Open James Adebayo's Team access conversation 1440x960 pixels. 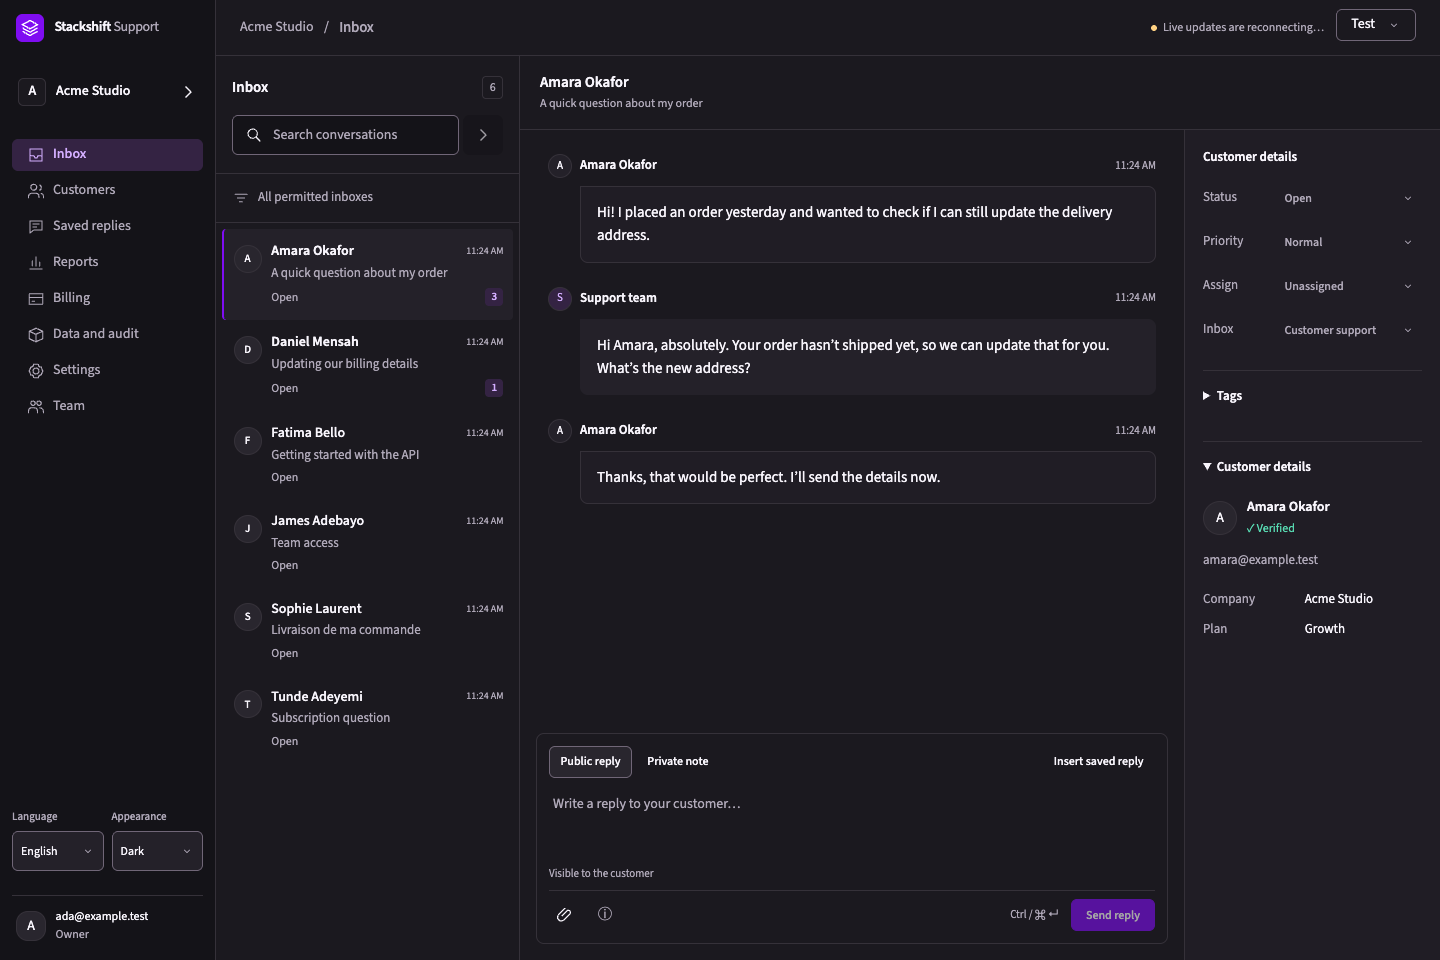pos(368,543)
